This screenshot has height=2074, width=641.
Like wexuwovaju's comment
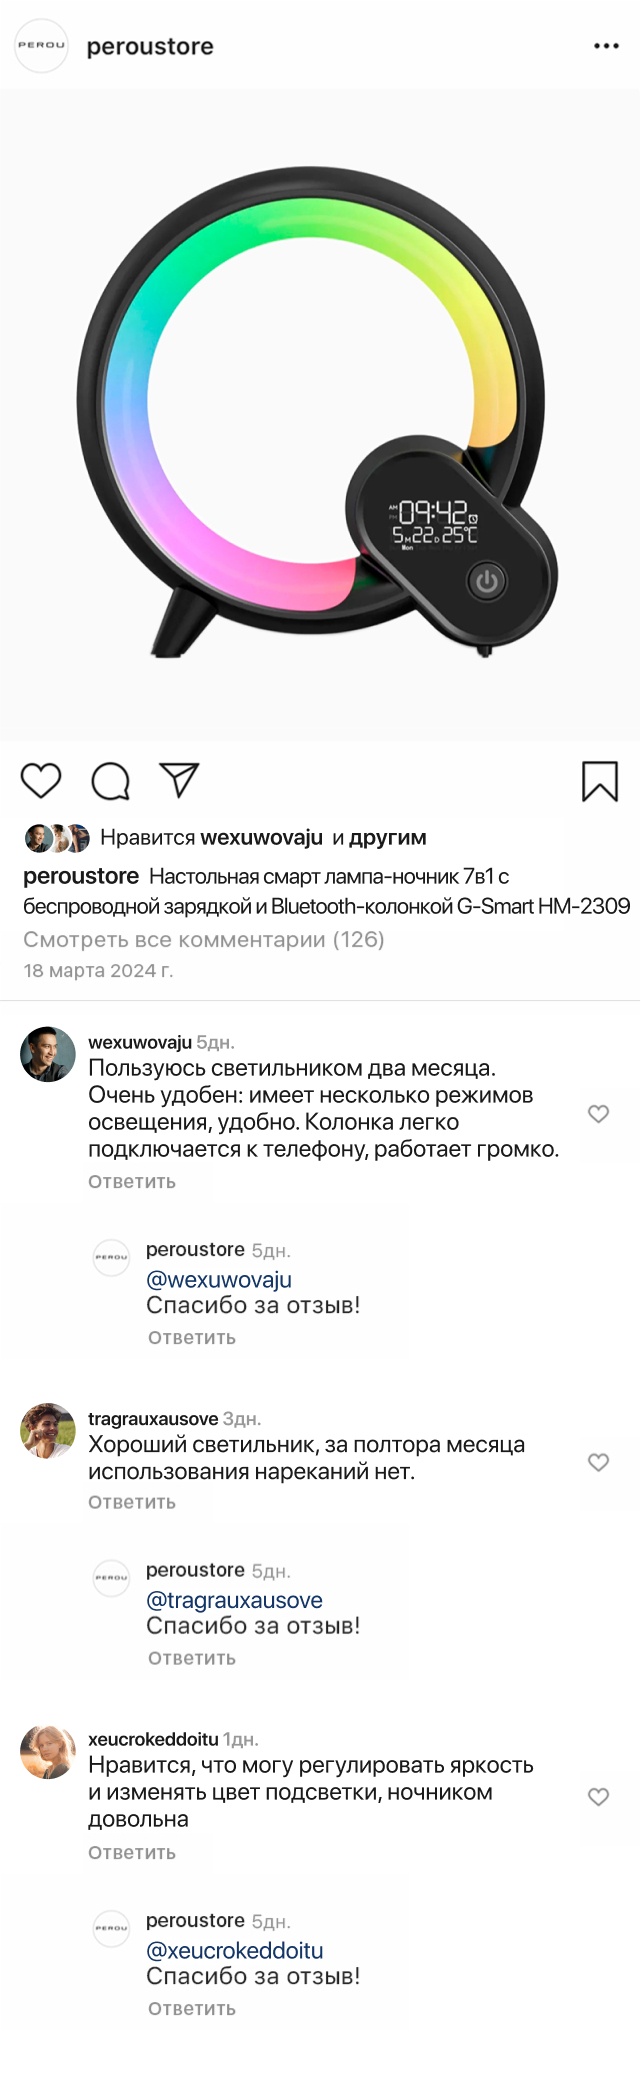tap(598, 1113)
